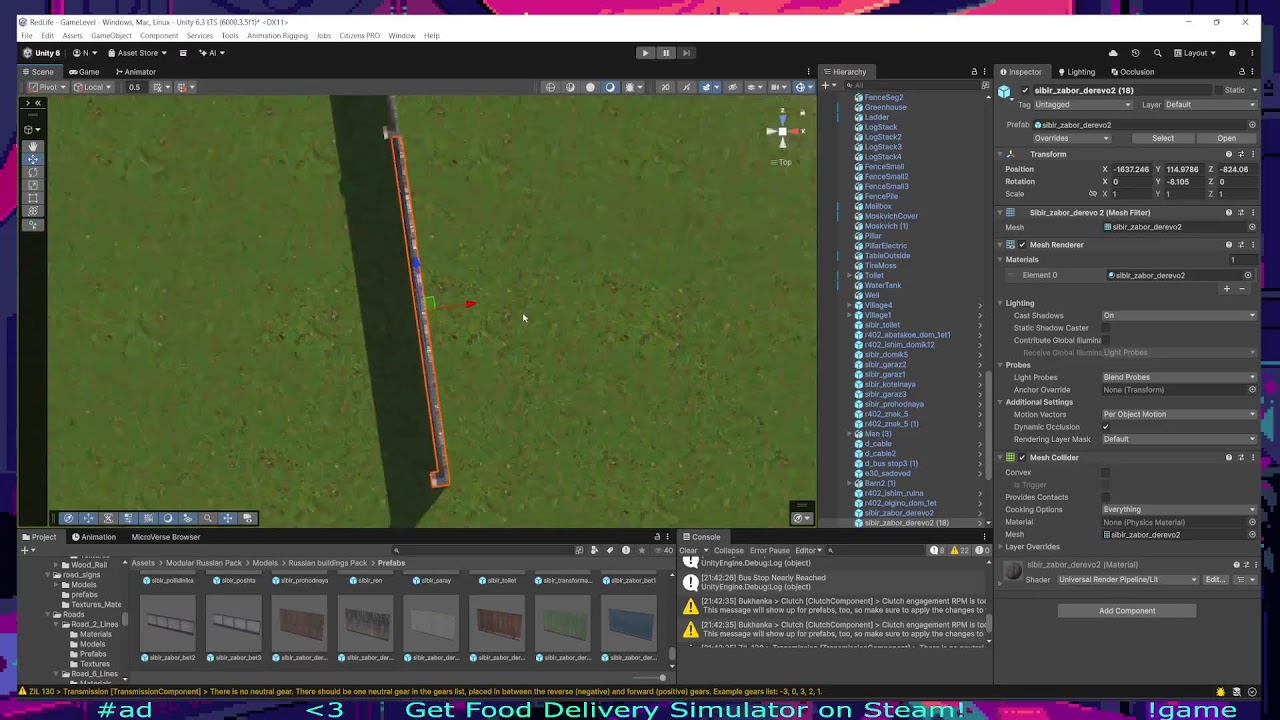Select the Transform tool
Image resolution: width=1280 pixels, height=720 pixels.
(x=33, y=211)
